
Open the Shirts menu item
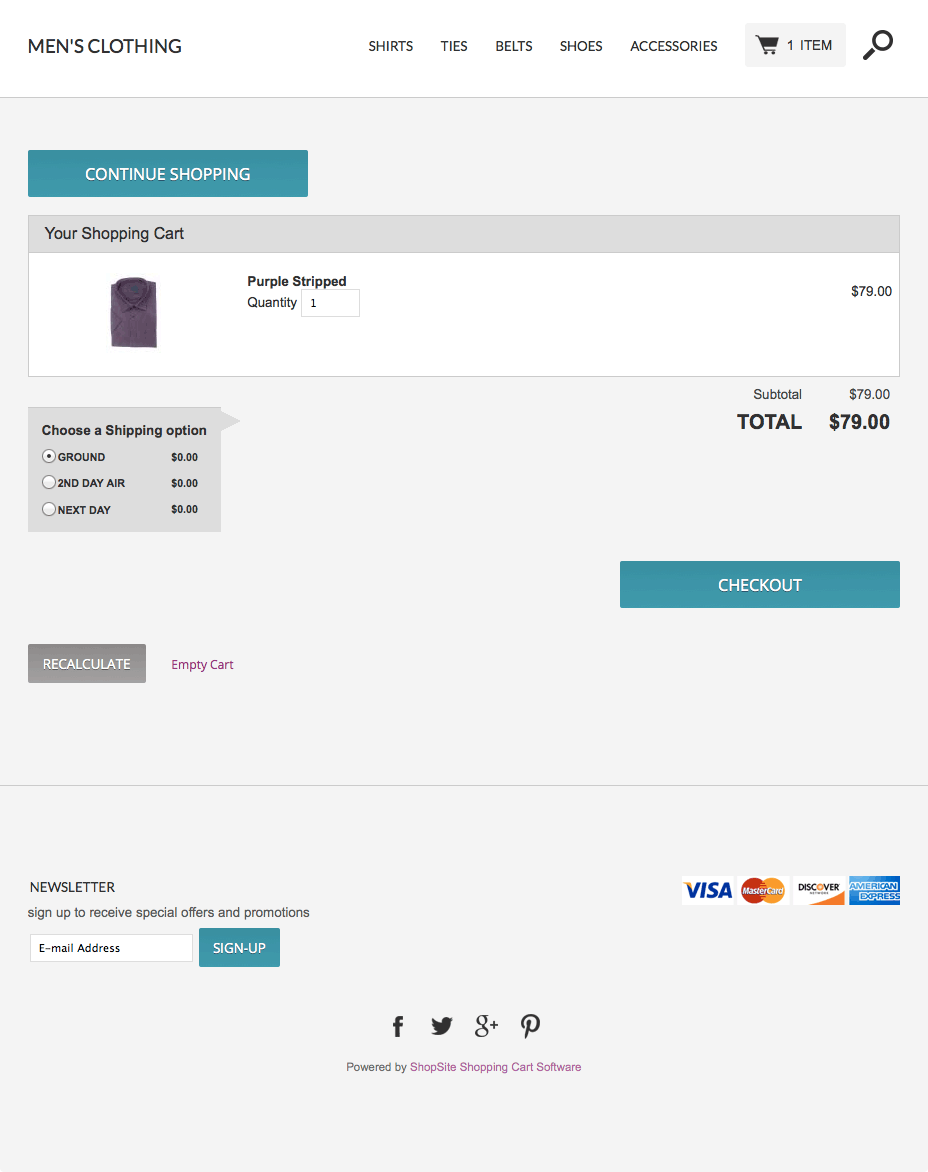(x=390, y=46)
